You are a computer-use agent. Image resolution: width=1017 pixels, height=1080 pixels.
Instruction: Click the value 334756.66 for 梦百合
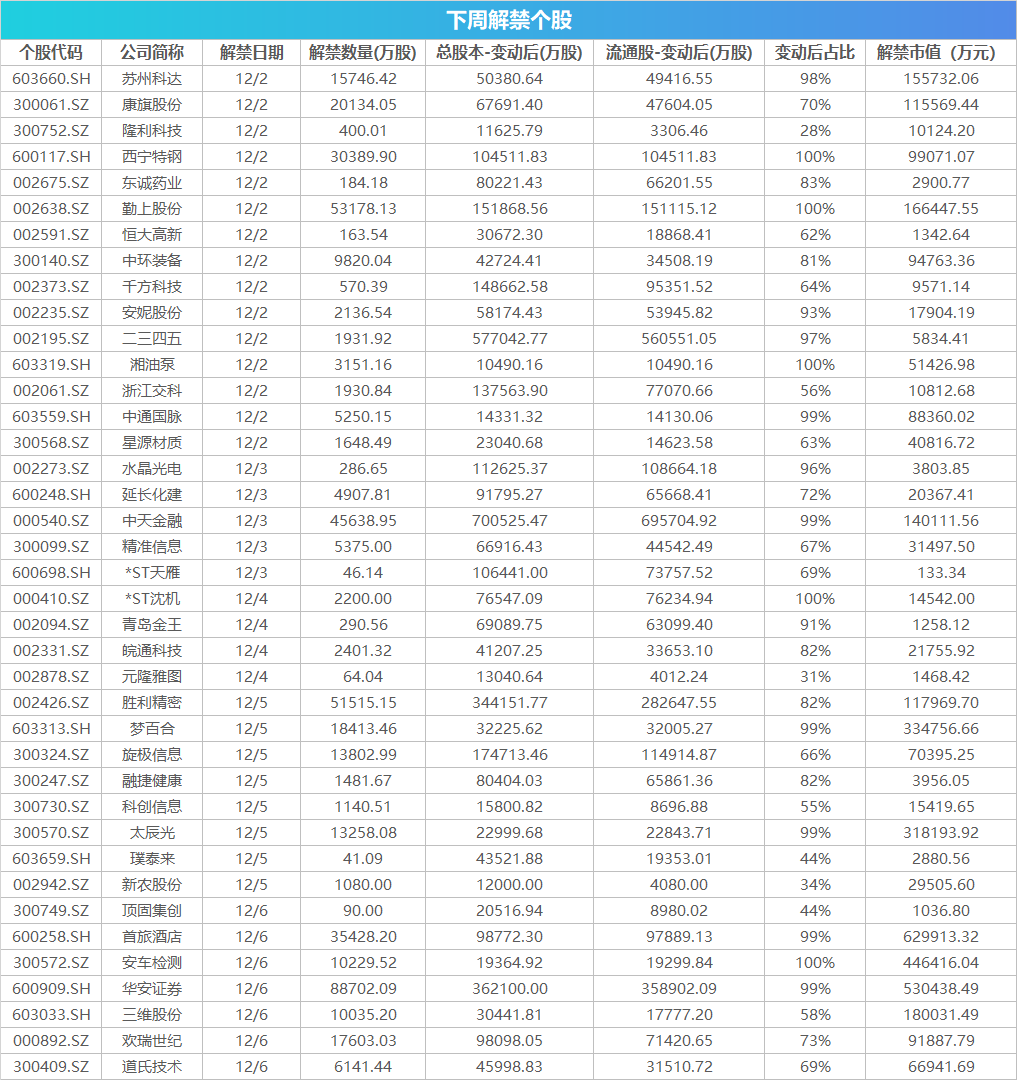941,729
